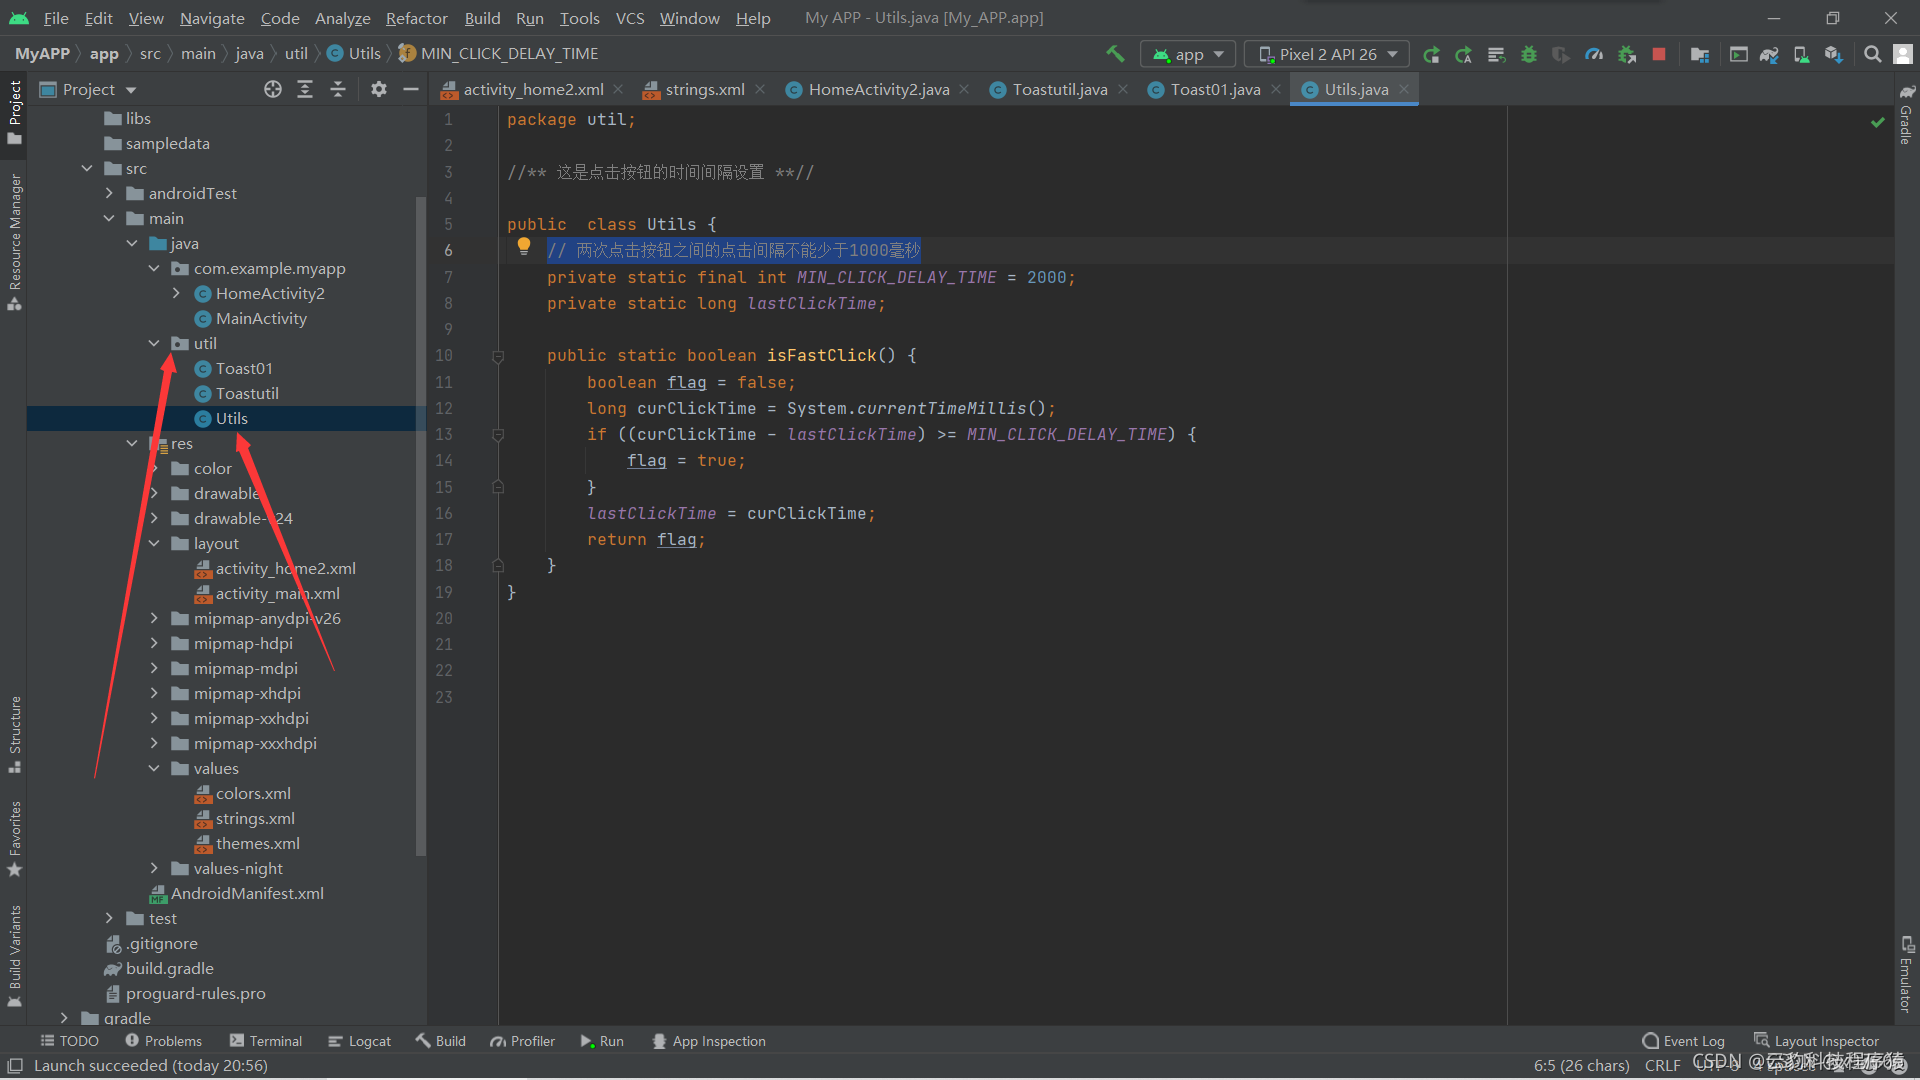The width and height of the screenshot is (1920, 1080).
Task: Select Pixel 2 API 26 device dropdown
Action: [1328, 53]
